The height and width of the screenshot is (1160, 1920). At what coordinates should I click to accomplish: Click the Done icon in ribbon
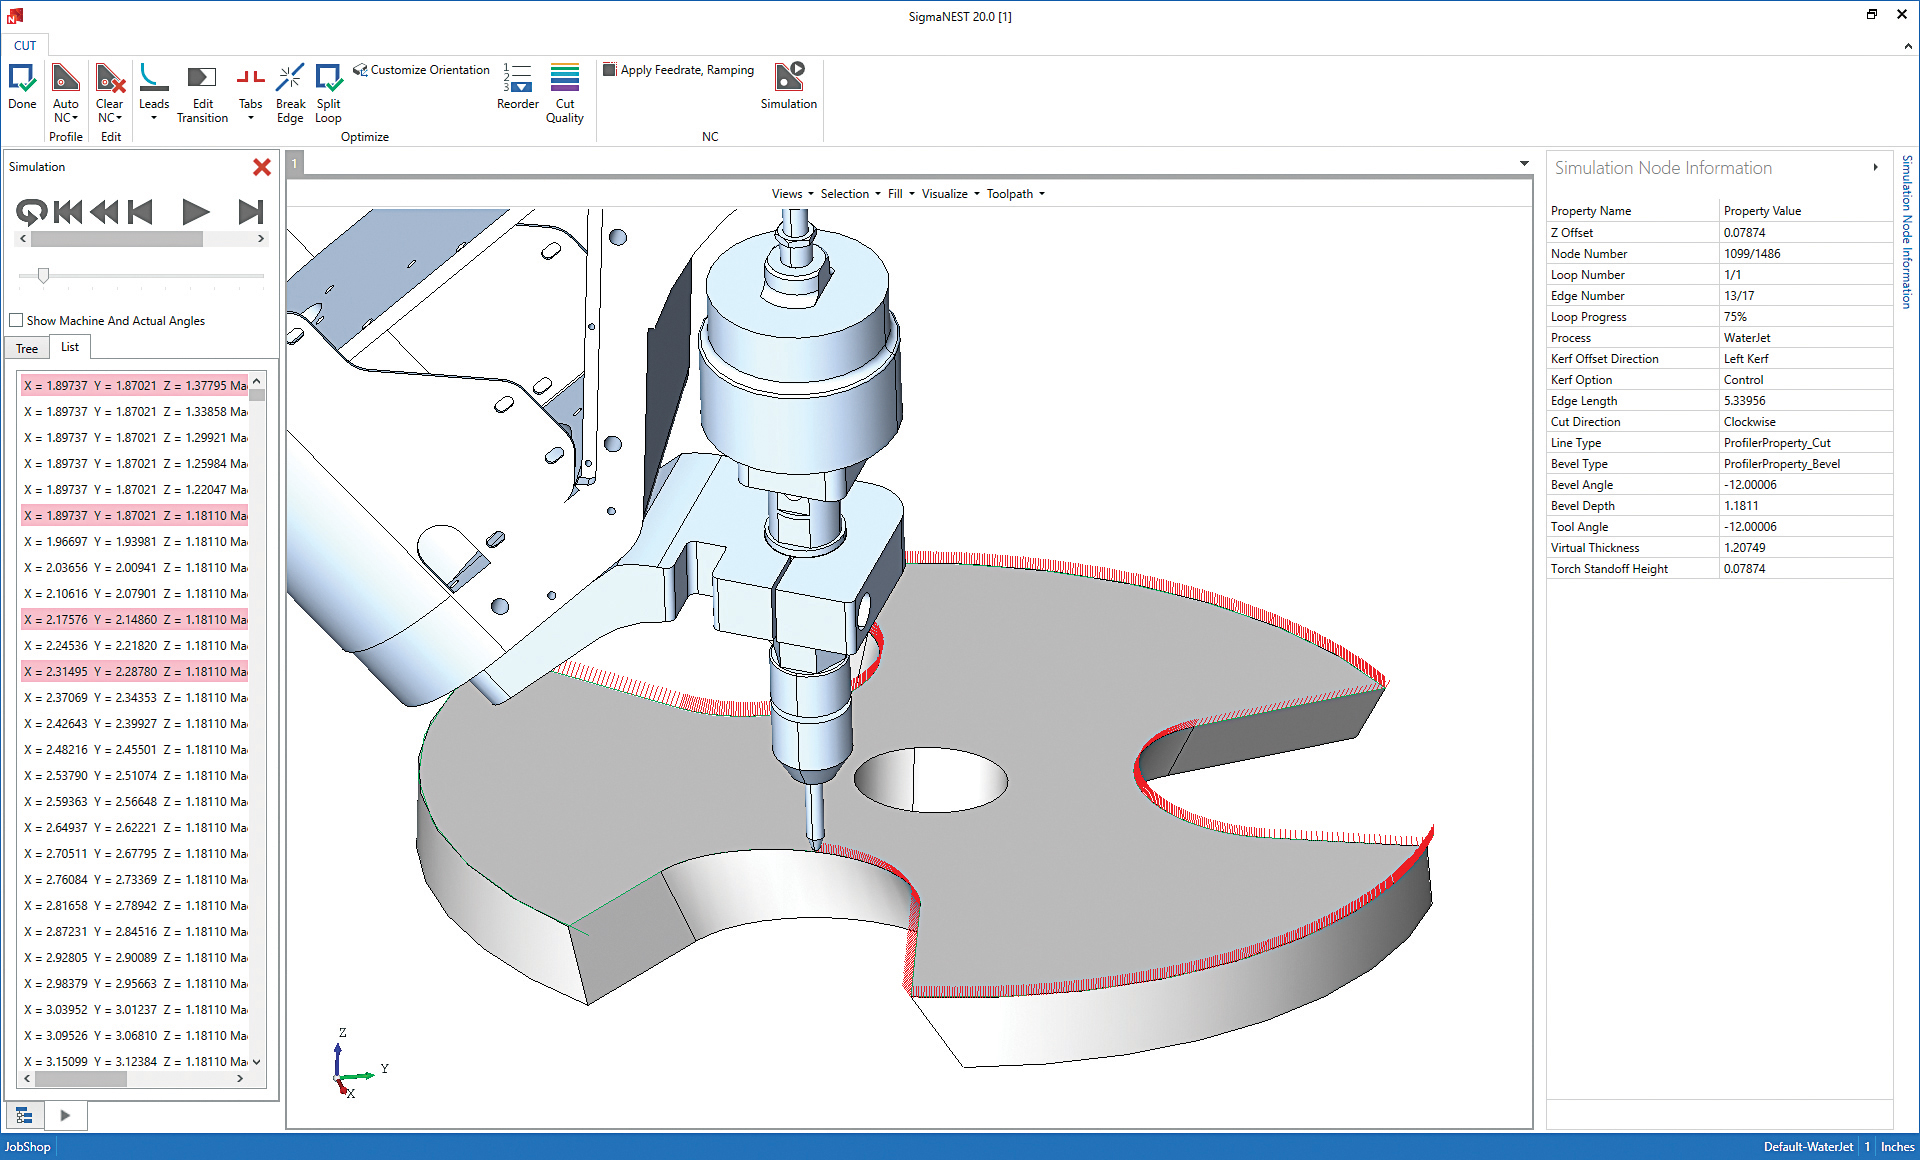(22, 79)
